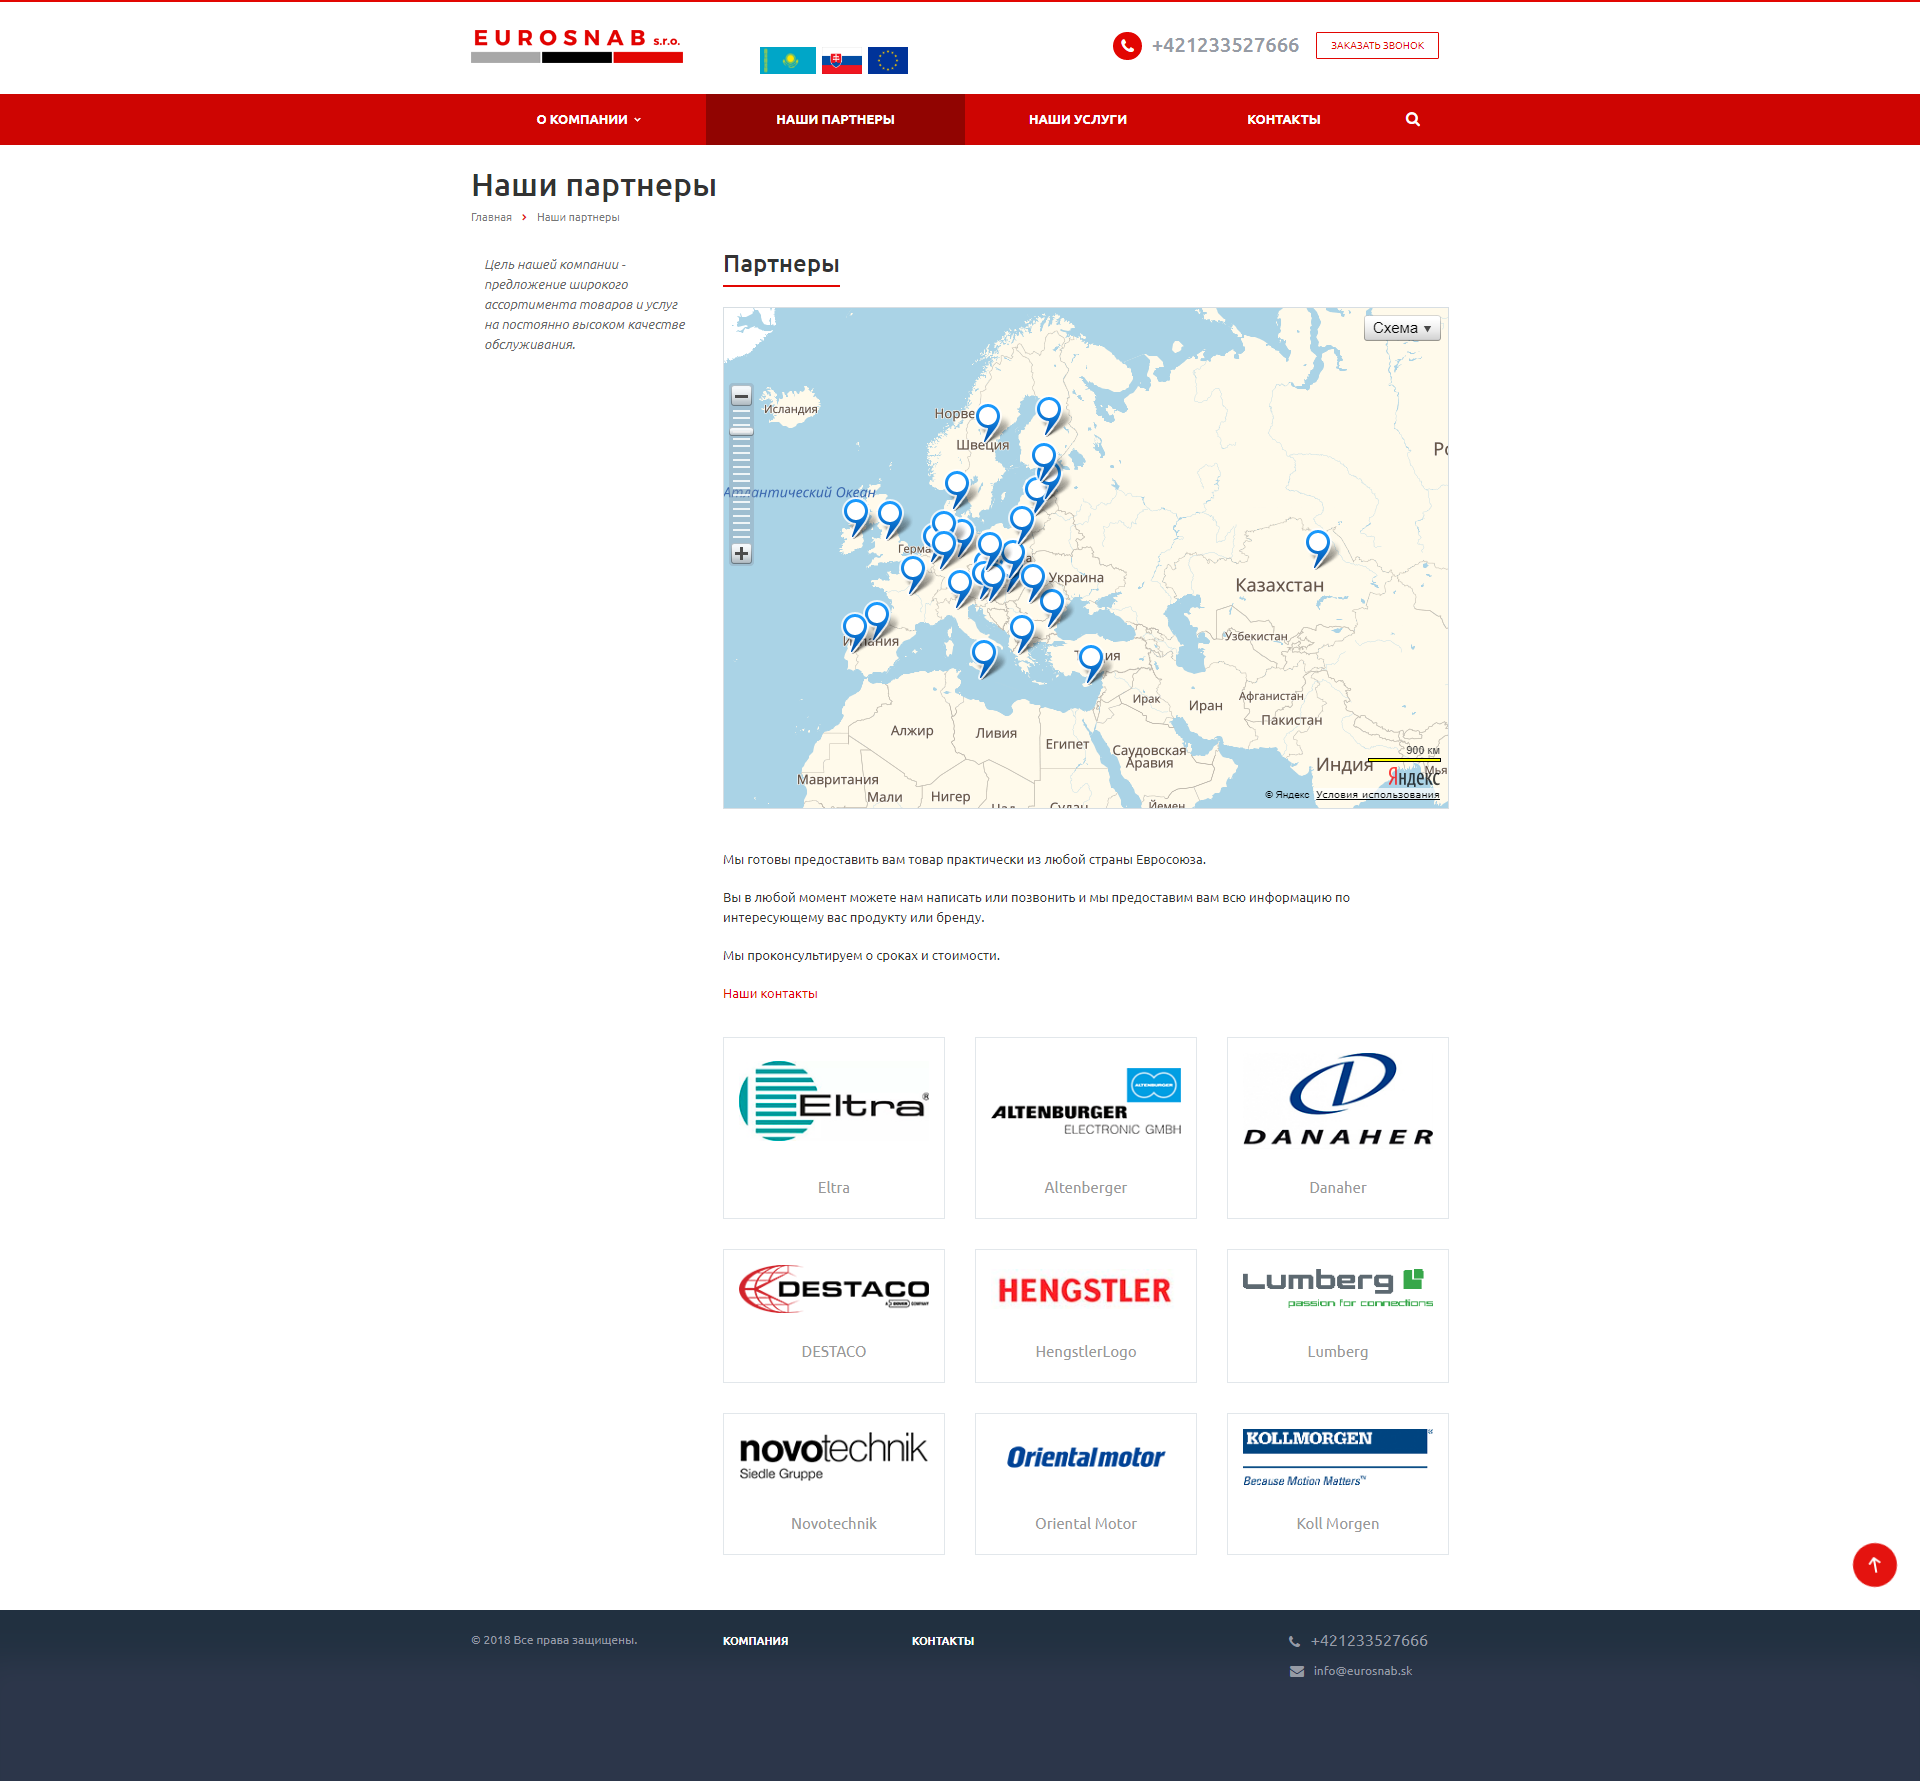Viewport: 1920px width, 1781px height.
Task: Click the Главная breadcrumb link
Action: [491, 217]
